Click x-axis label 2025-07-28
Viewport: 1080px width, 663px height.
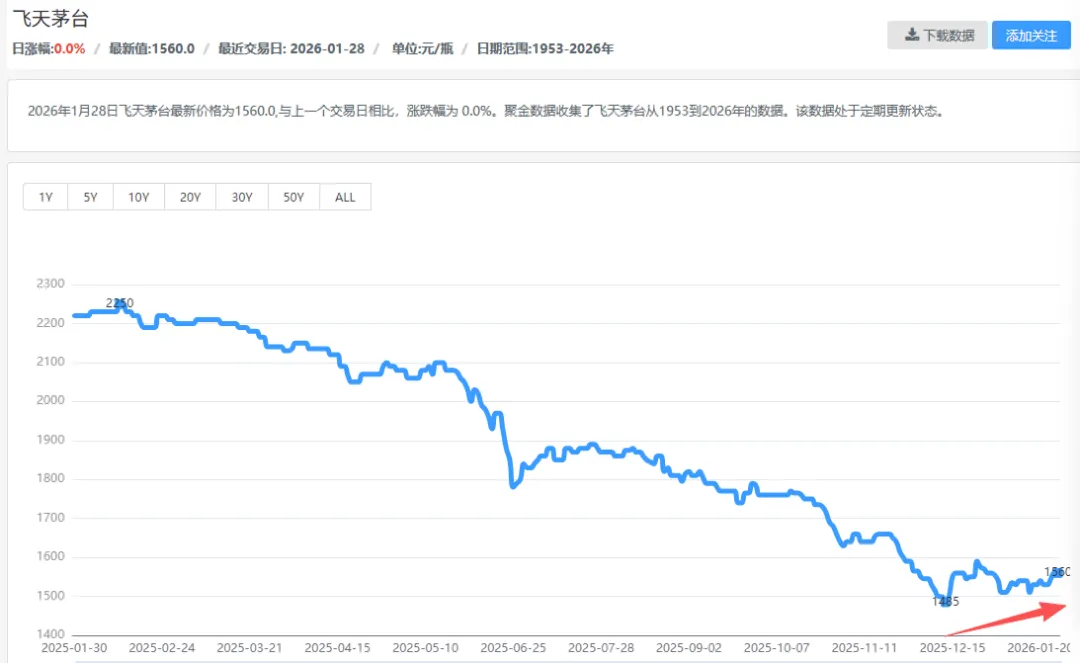(601, 648)
